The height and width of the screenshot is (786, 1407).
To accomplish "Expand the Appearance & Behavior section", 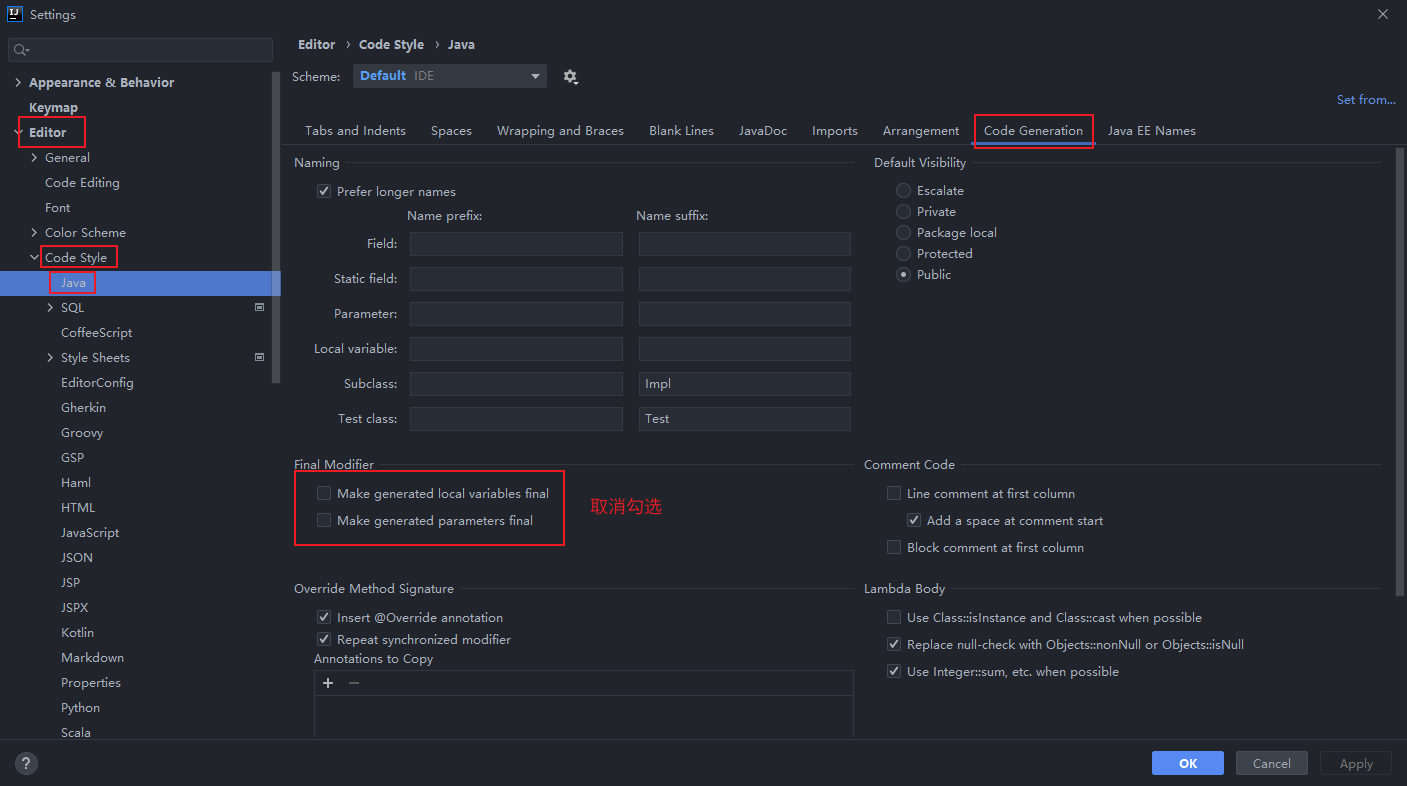I will click(x=17, y=83).
